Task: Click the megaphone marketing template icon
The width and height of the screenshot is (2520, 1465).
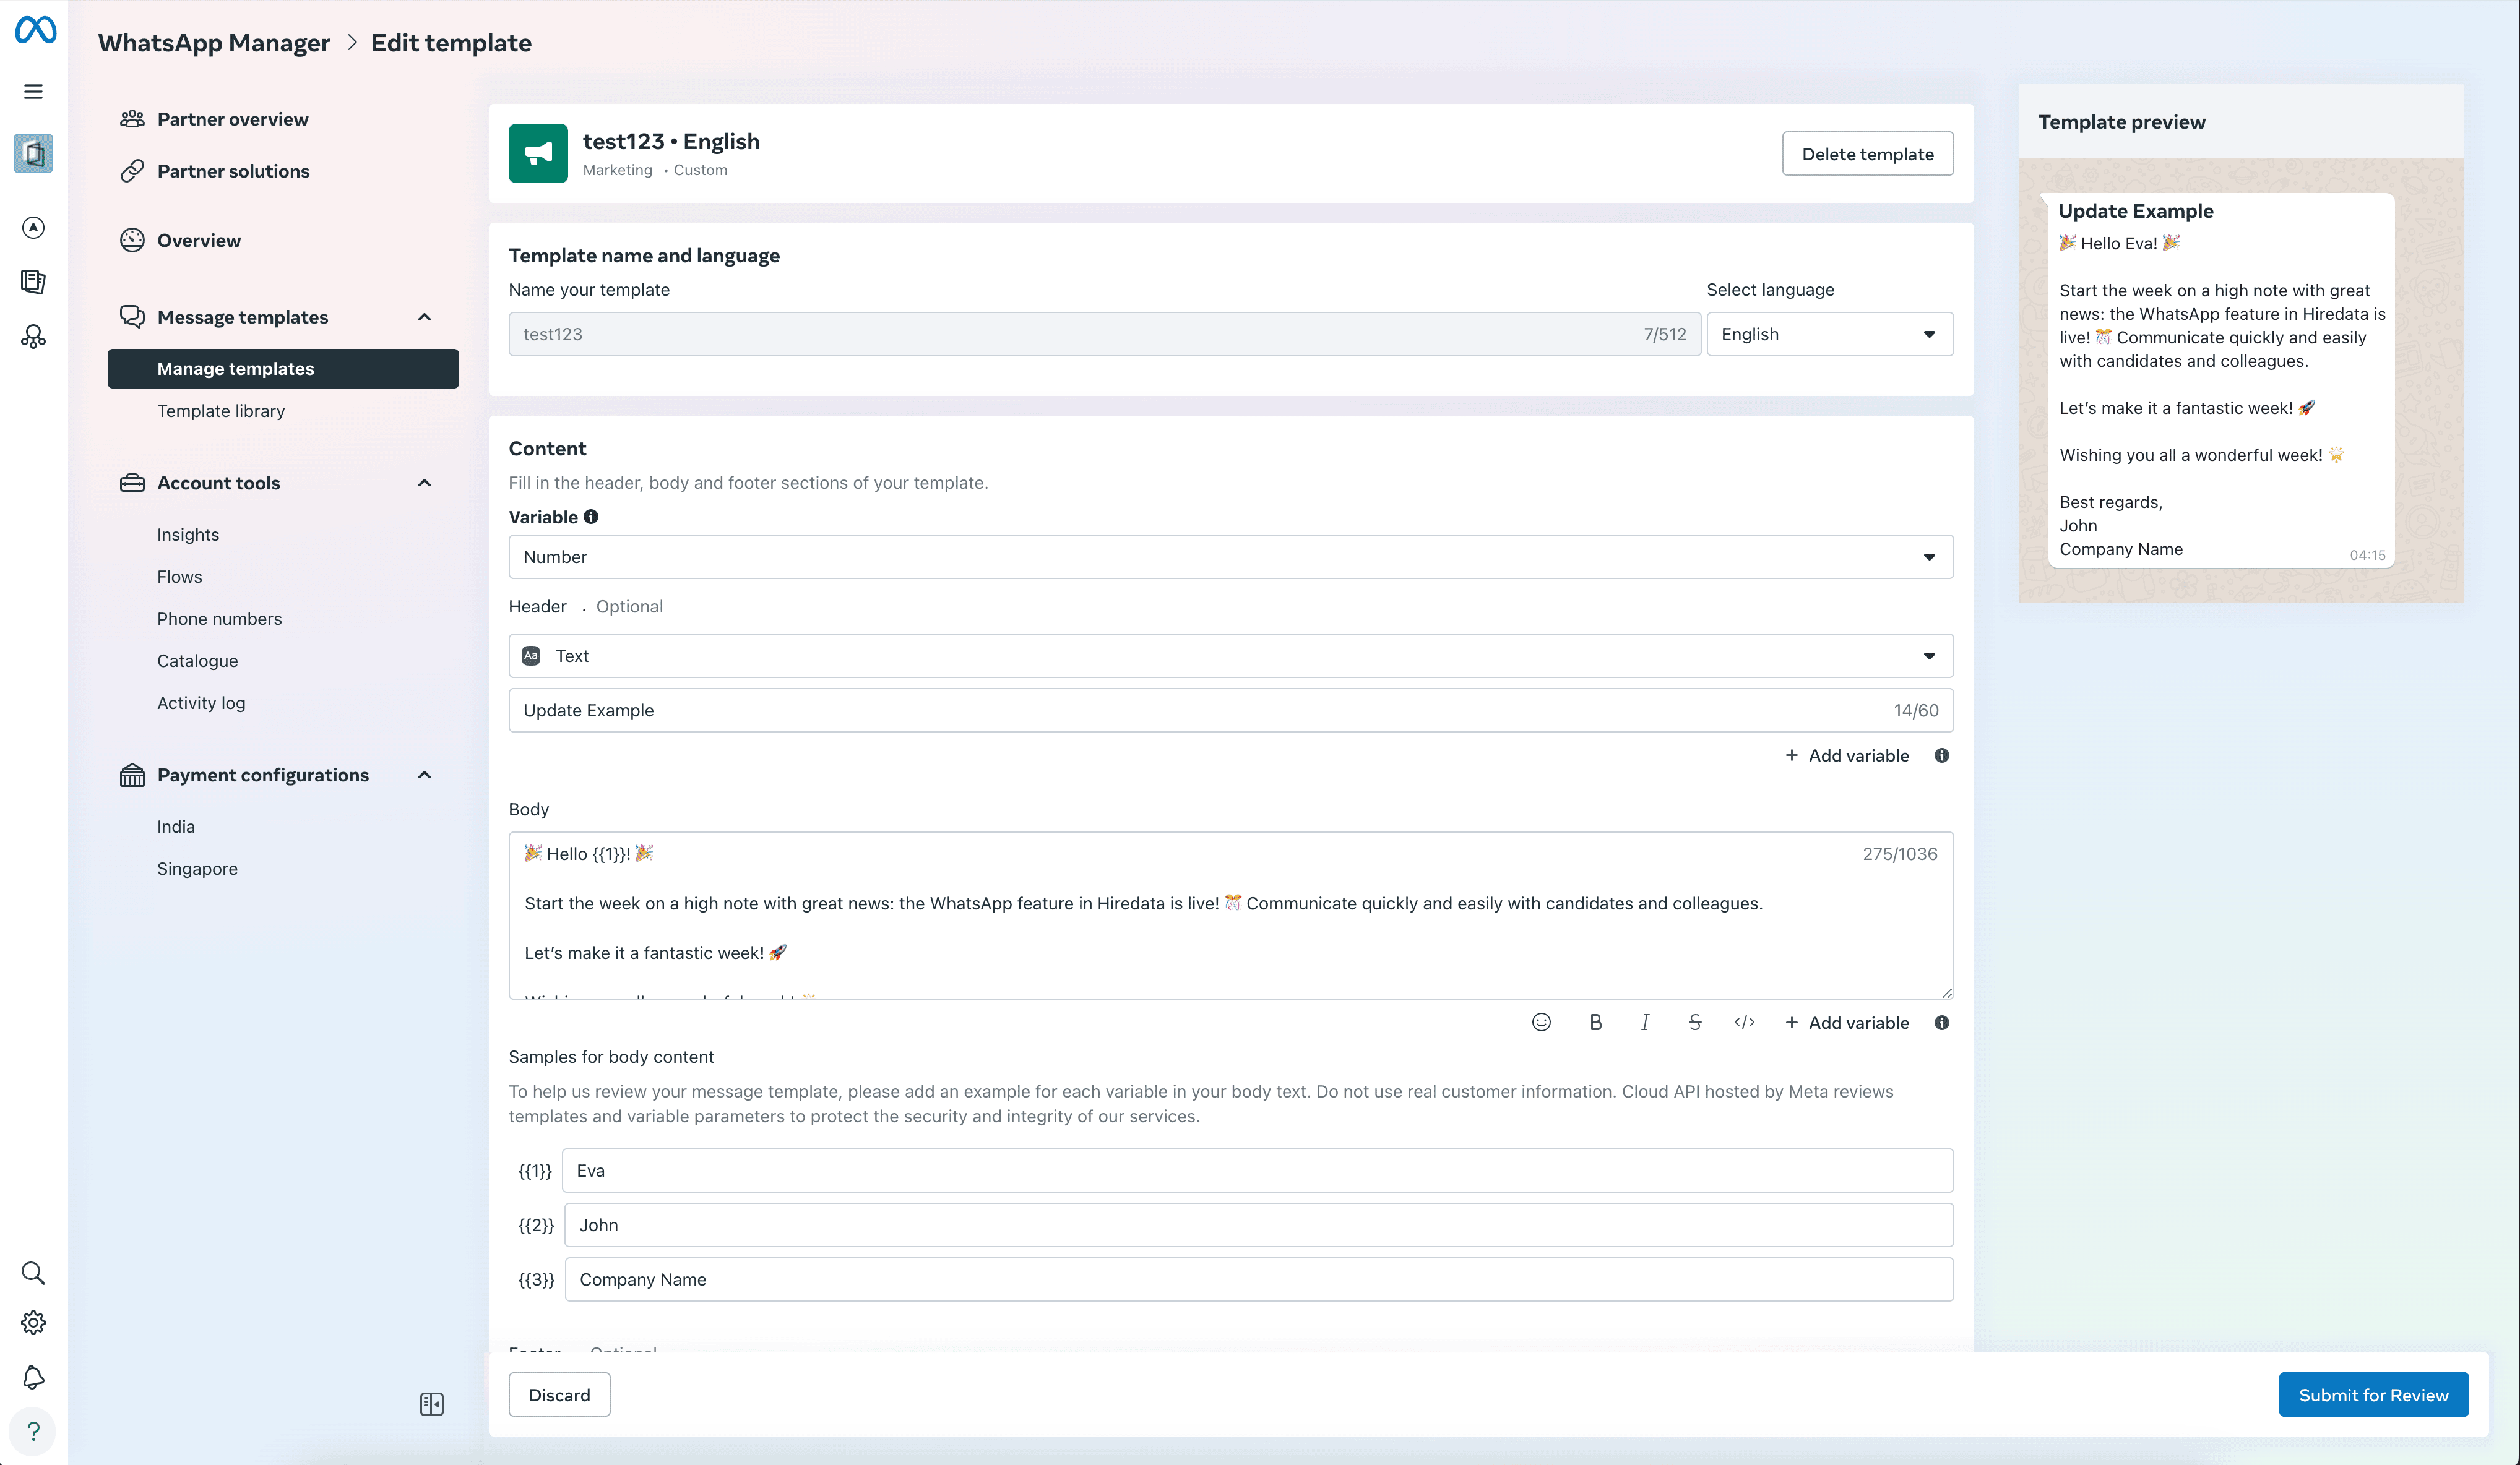Action: (x=538, y=153)
